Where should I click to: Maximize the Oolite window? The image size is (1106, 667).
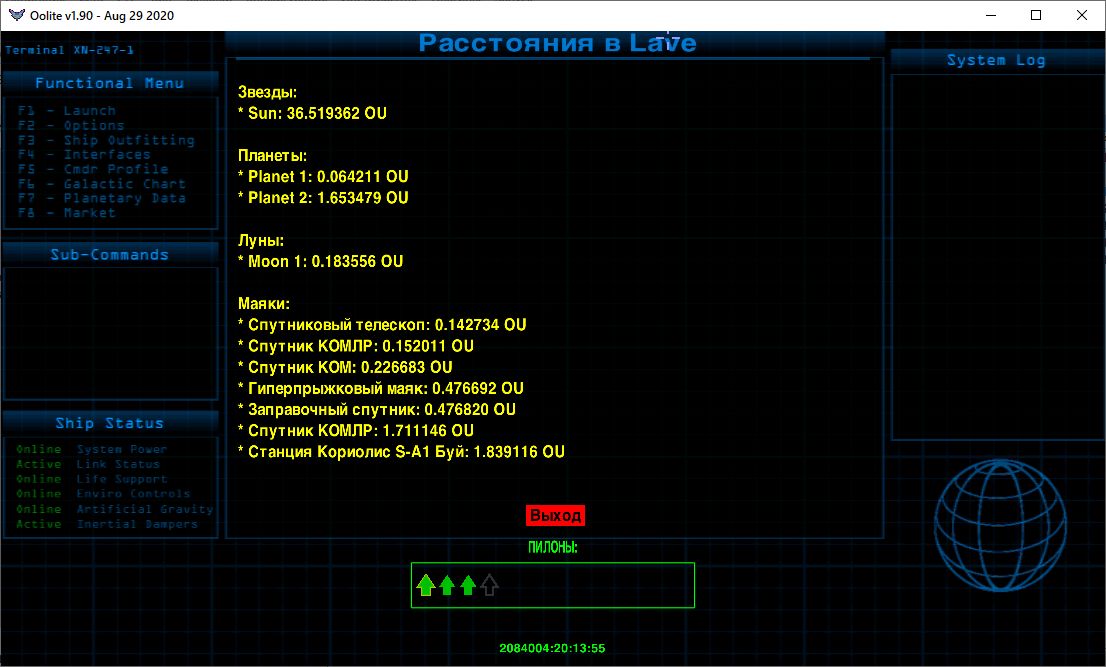click(1036, 15)
